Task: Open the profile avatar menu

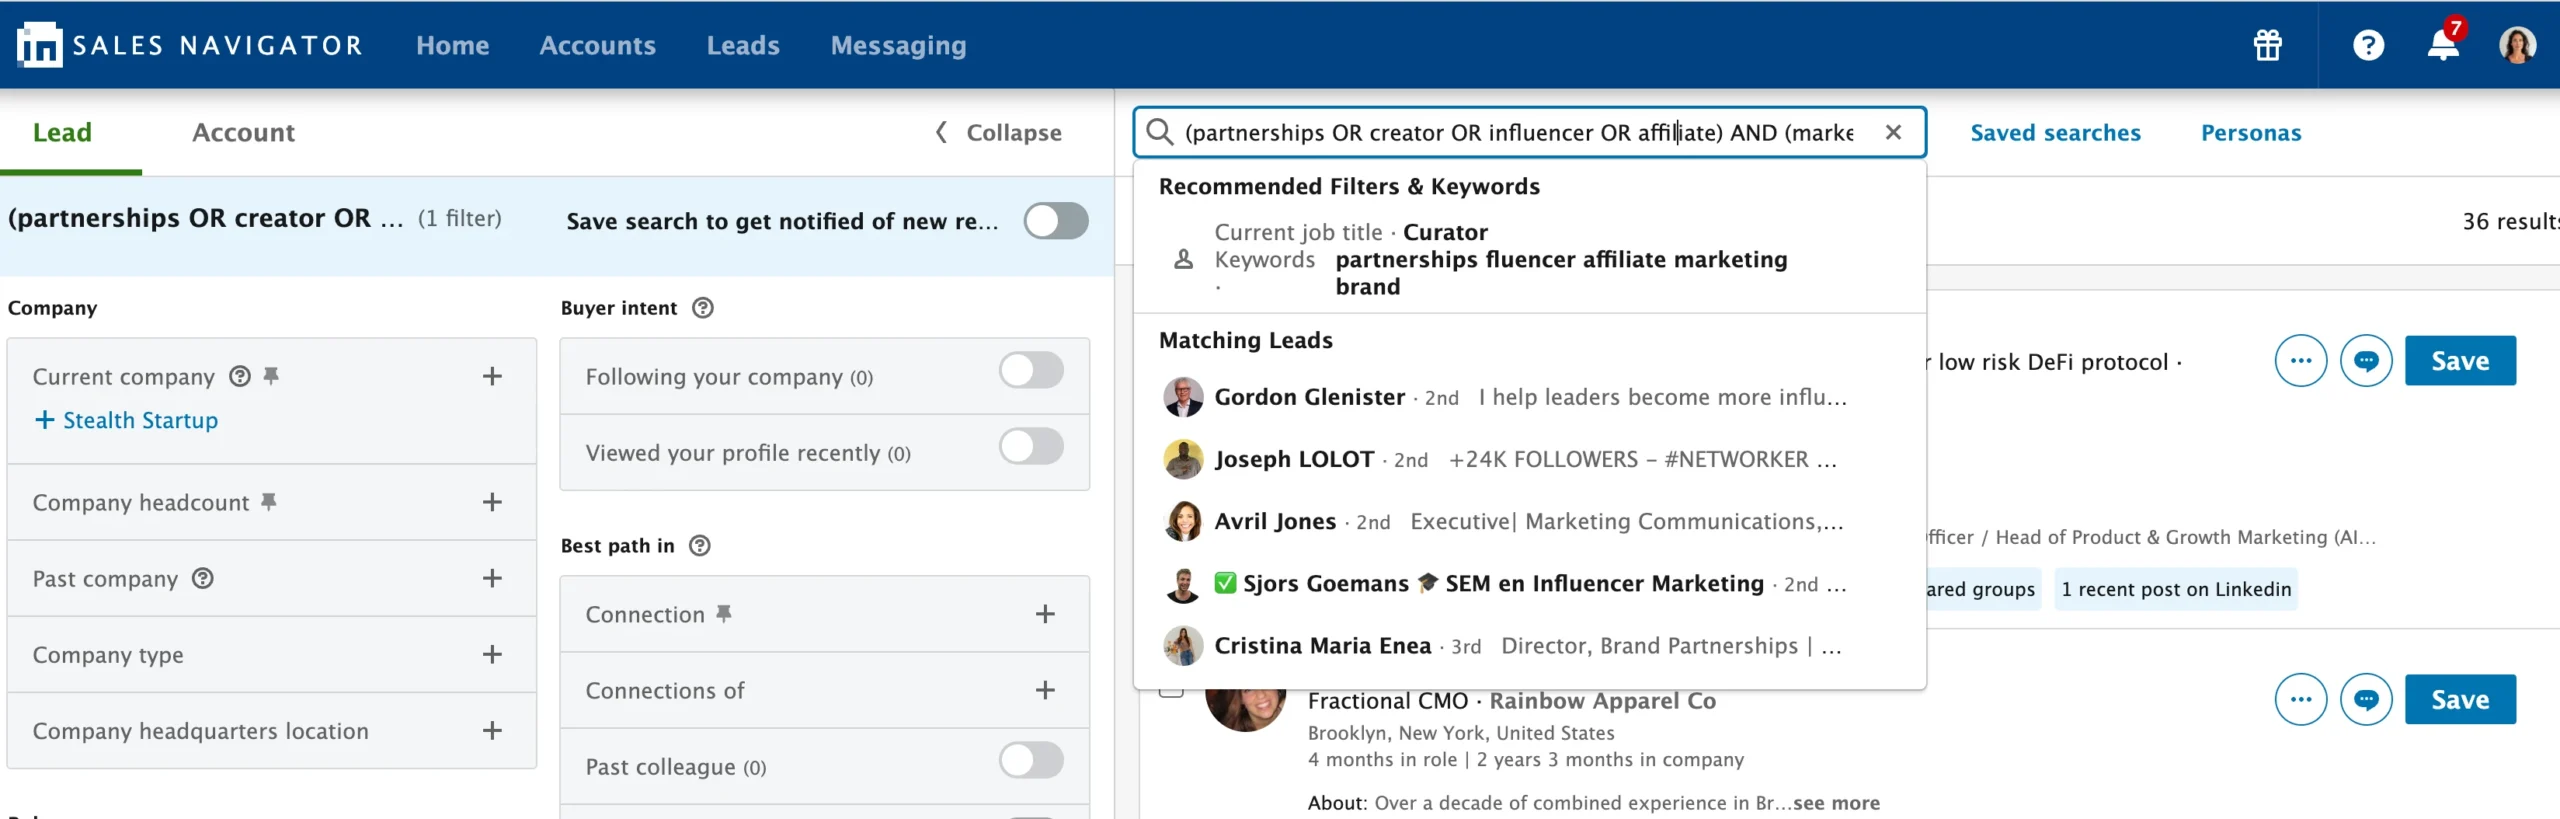Action: [2517, 45]
